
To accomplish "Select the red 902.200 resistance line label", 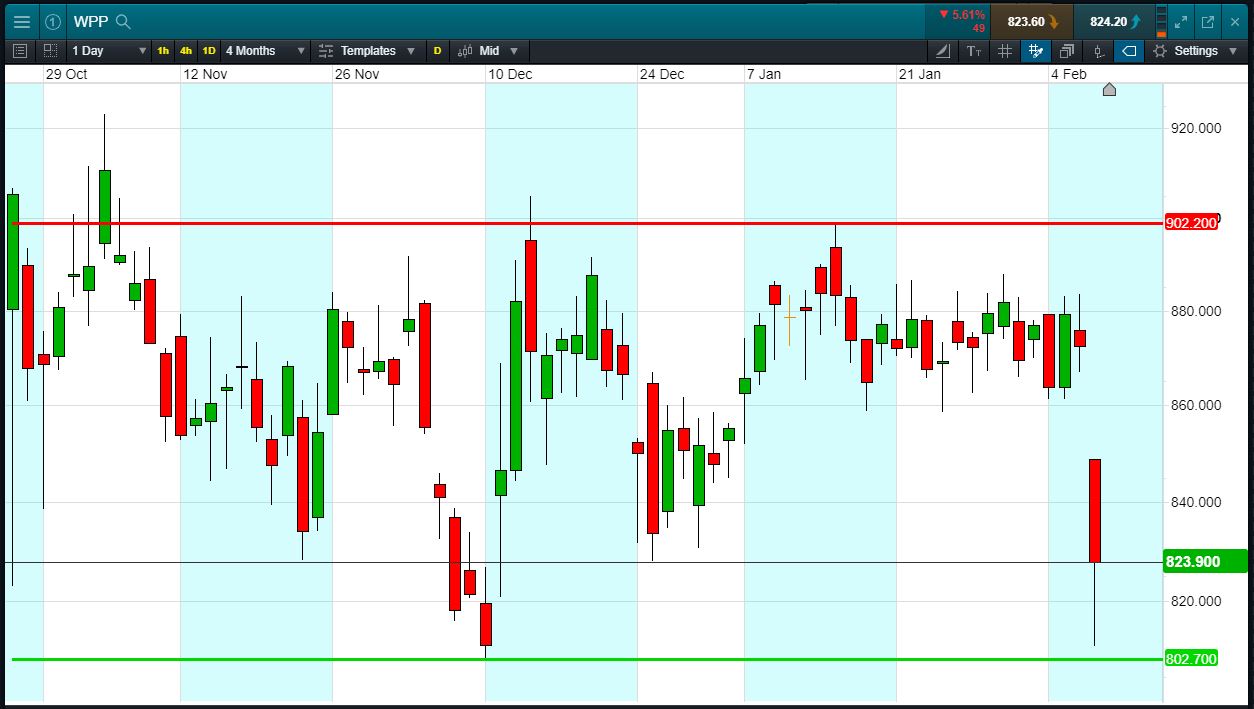I will click(x=1191, y=223).
